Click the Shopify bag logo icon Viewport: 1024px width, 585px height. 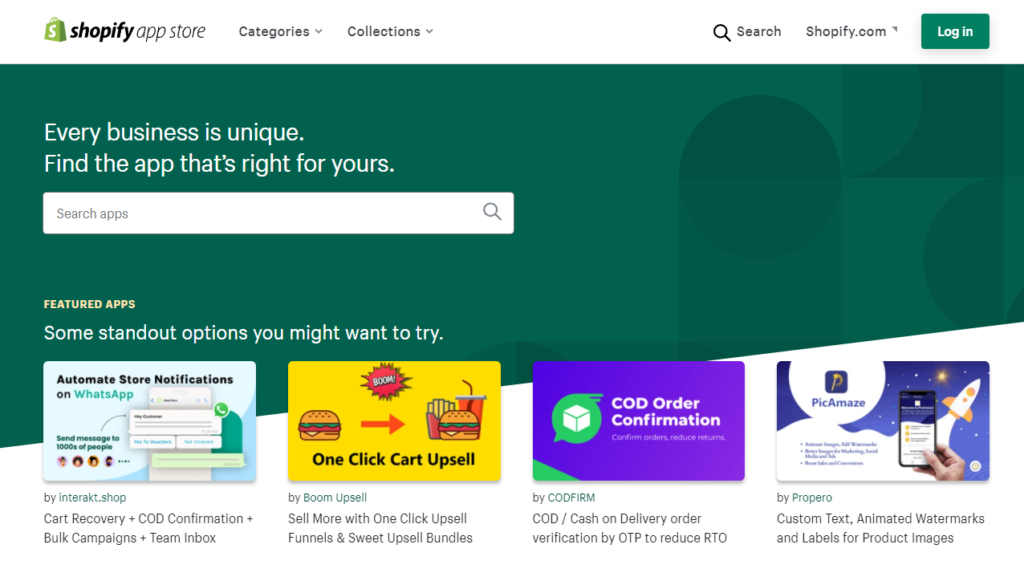pyautogui.click(x=55, y=30)
